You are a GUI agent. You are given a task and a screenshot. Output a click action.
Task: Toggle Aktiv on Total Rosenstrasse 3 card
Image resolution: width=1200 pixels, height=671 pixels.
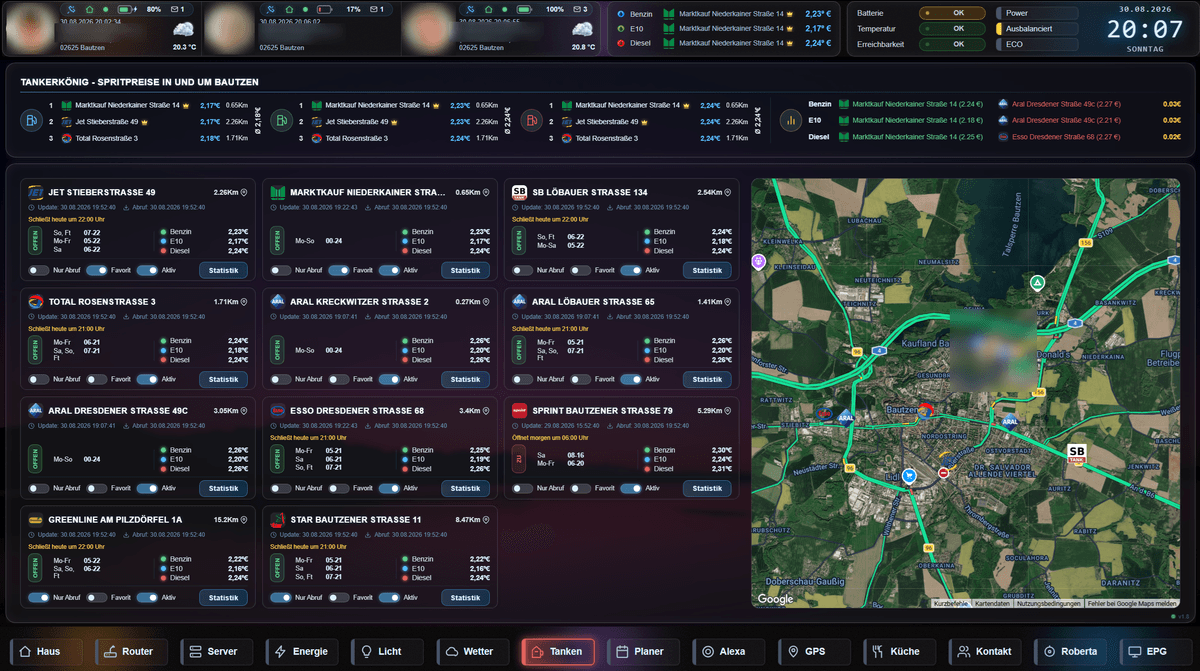pyautogui.click(x=148, y=379)
